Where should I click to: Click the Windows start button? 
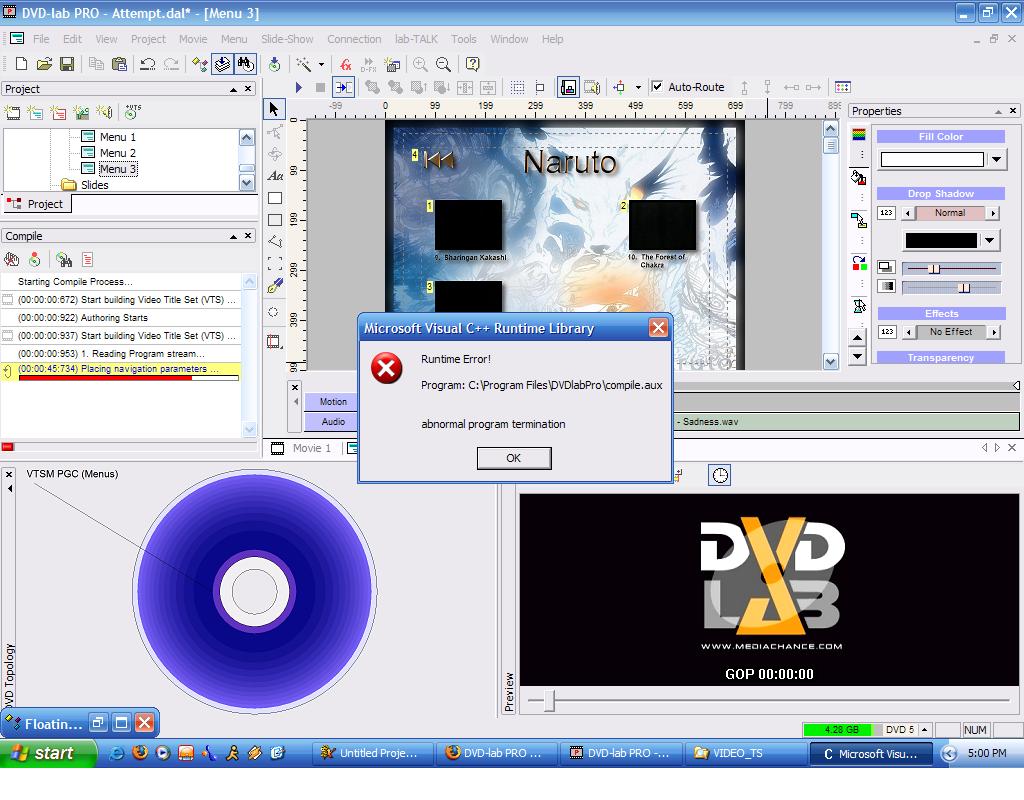[x=47, y=753]
